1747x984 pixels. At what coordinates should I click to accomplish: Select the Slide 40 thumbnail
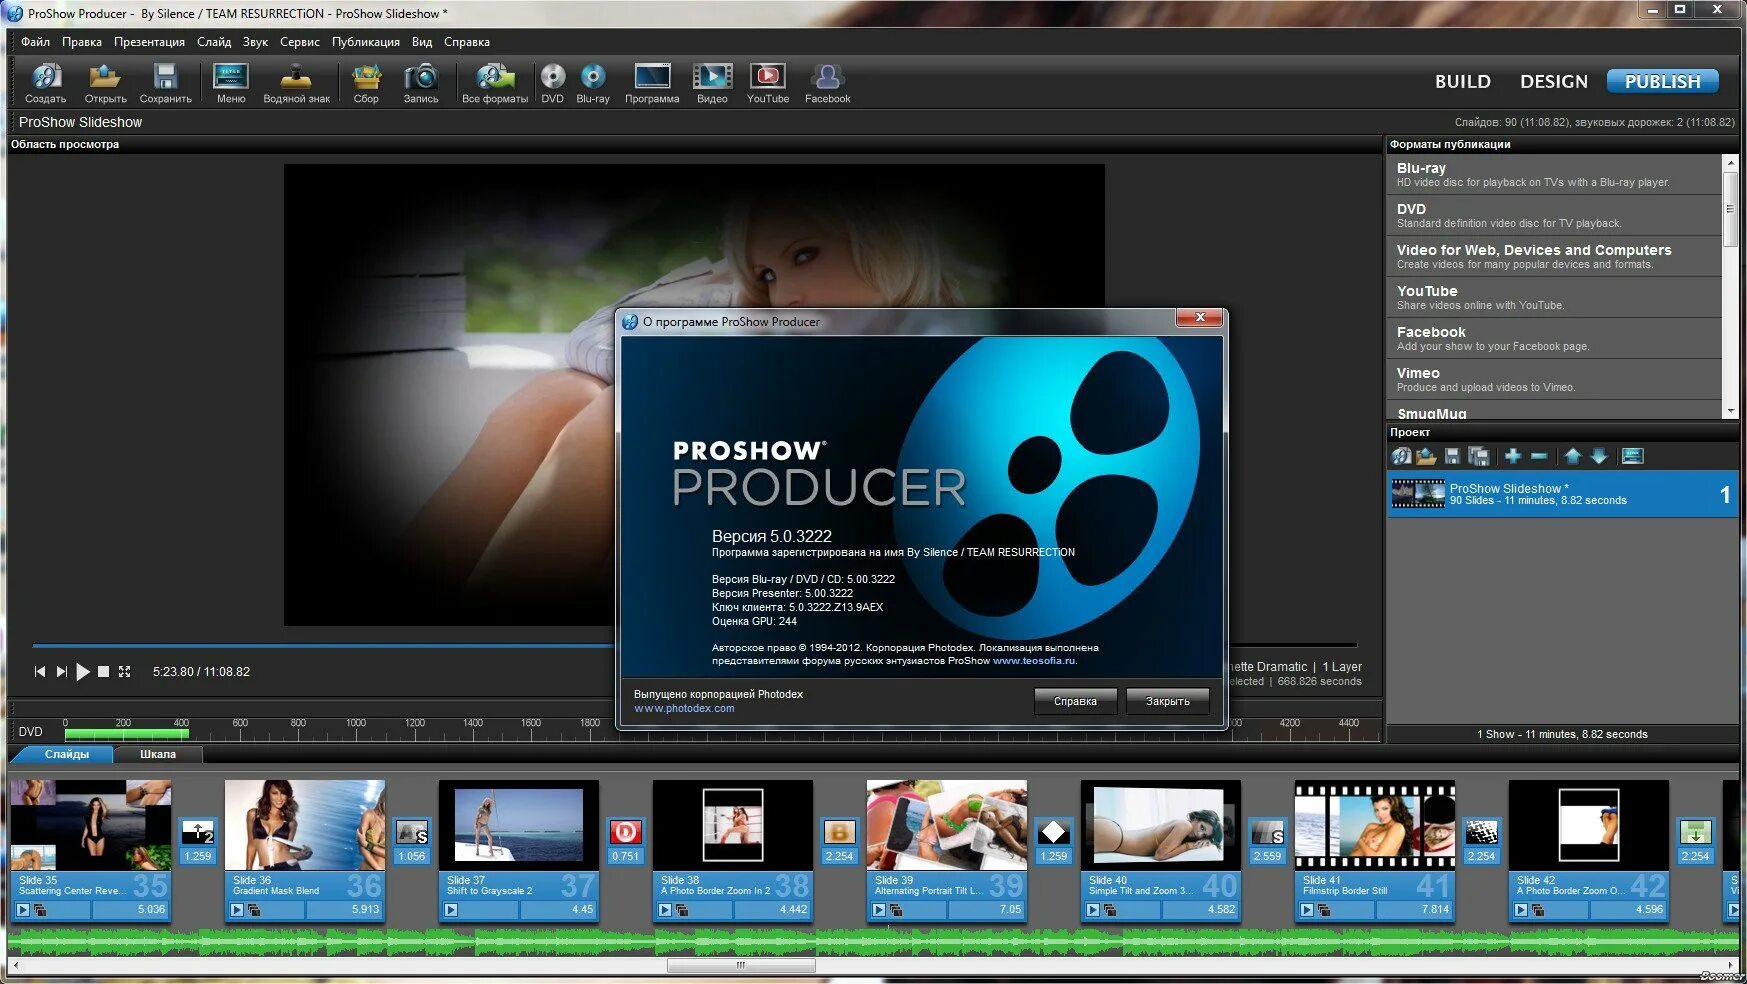[1161, 825]
